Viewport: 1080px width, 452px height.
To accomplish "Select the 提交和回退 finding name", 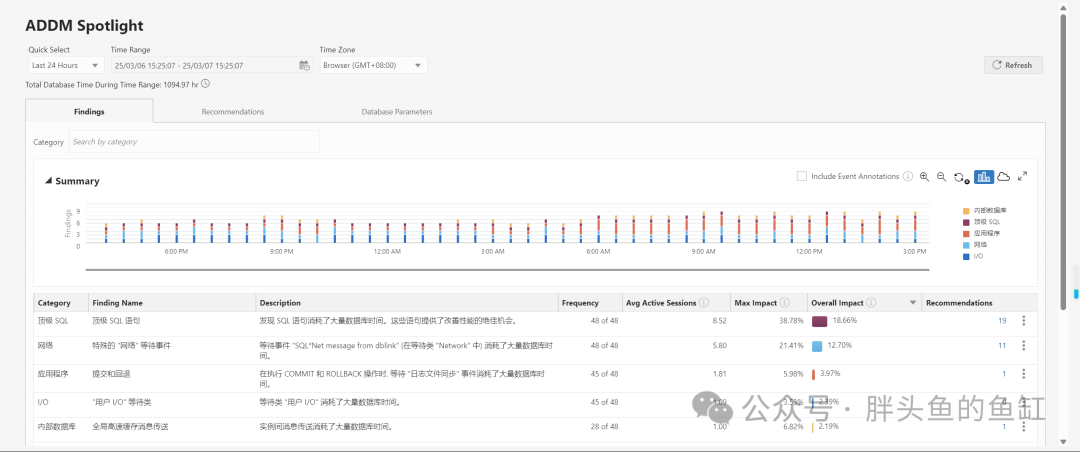I will click(111, 373).
